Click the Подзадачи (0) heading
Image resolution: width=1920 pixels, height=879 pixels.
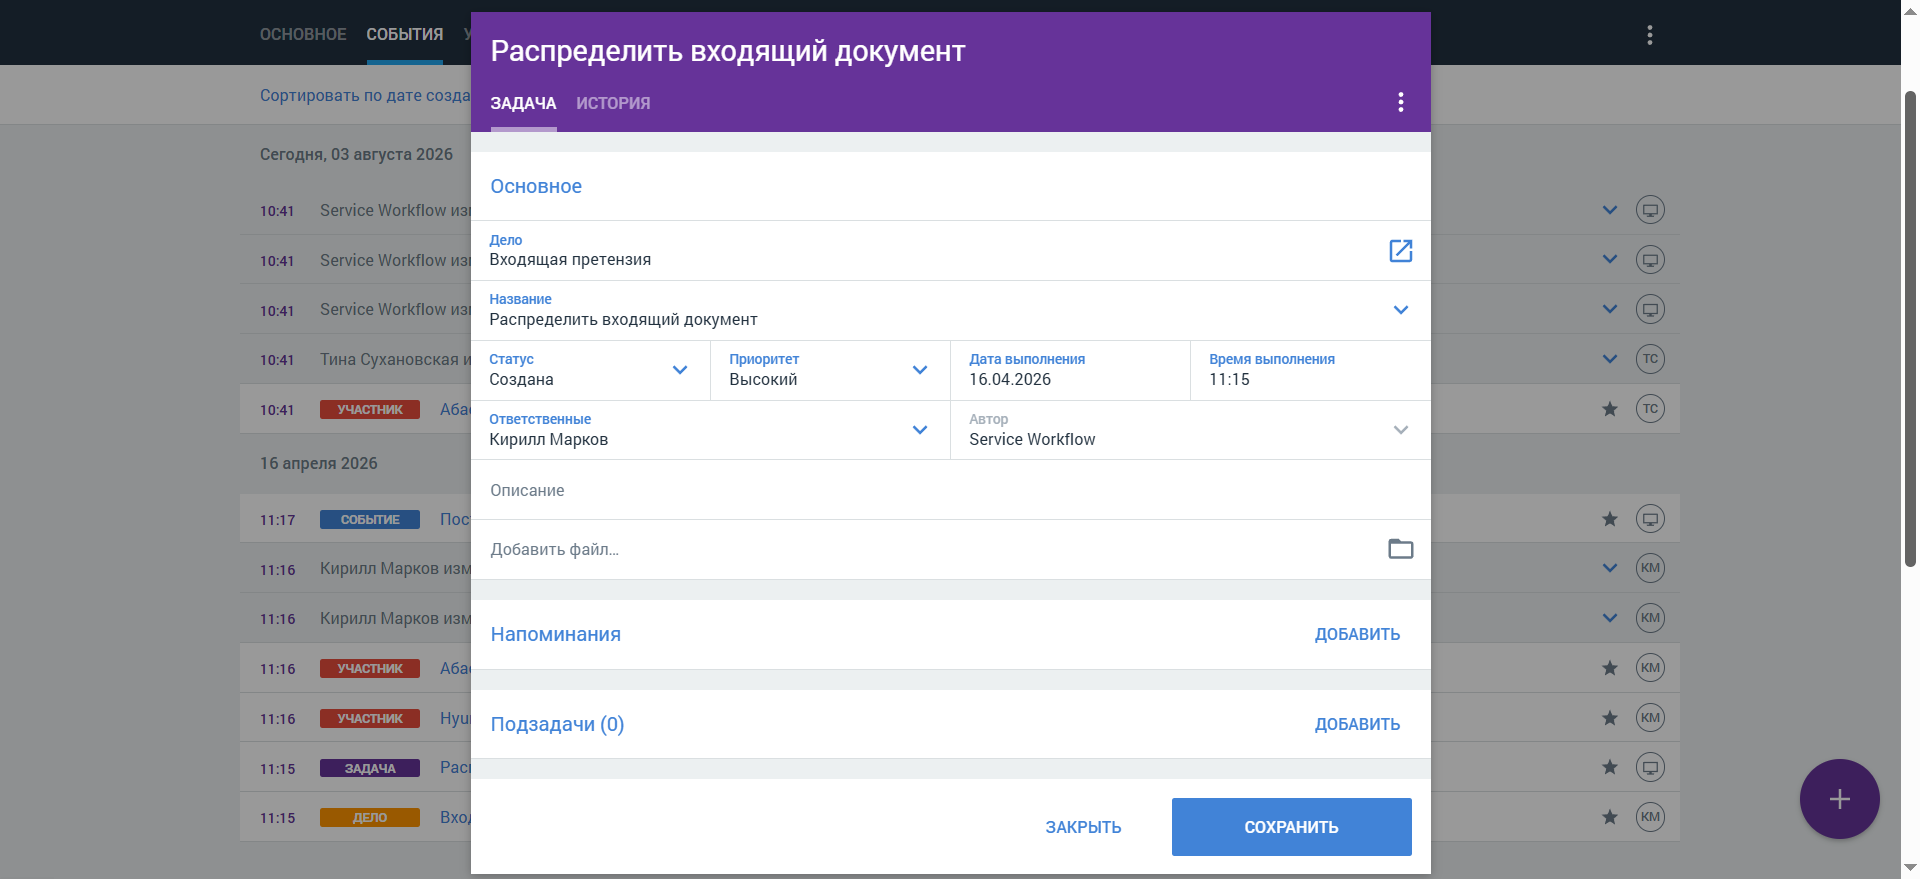(557, 724)
